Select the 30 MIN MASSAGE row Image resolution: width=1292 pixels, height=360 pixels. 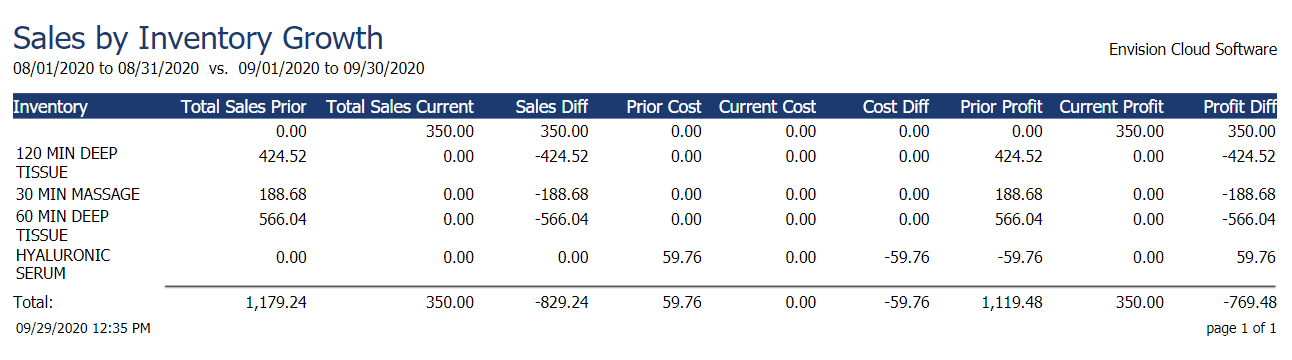click(644, 194)
